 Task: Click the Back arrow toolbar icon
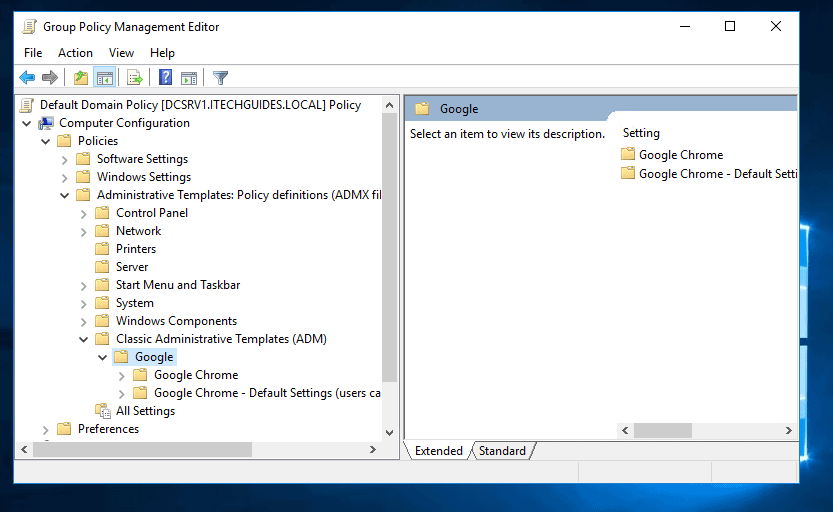click(27, 78)
